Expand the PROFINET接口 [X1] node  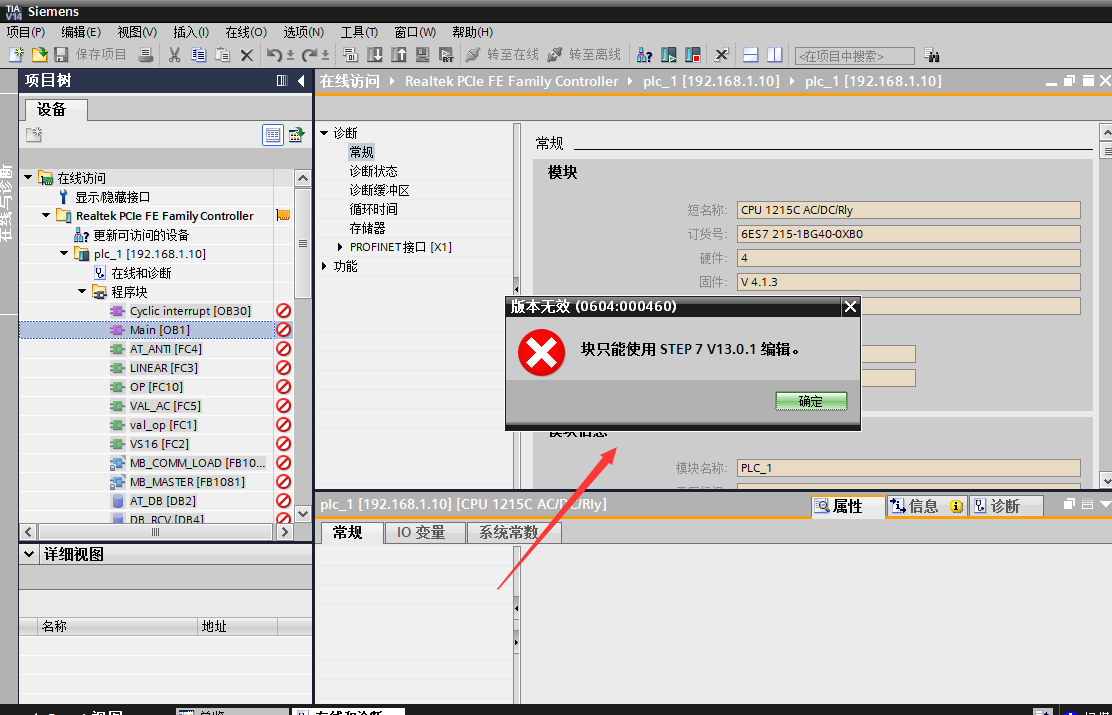click(x=340, y=247)
